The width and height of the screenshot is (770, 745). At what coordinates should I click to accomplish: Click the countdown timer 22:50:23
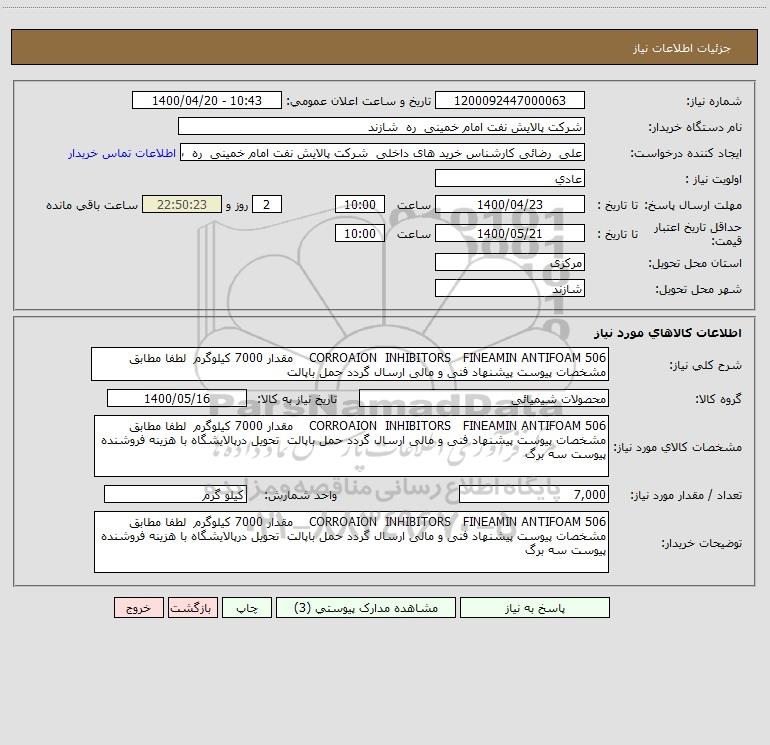coord(182,204)
